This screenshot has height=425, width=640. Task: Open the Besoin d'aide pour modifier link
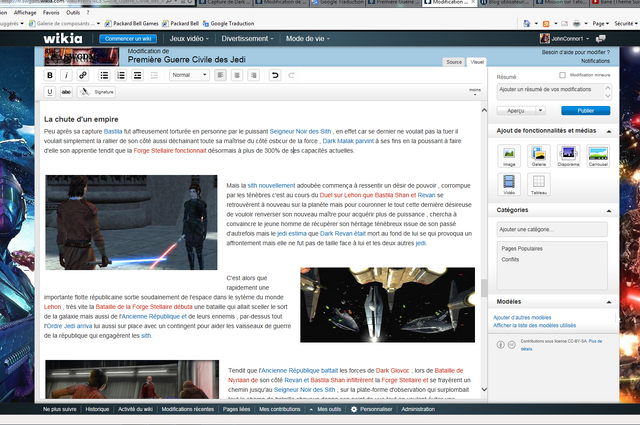(576, 52)
